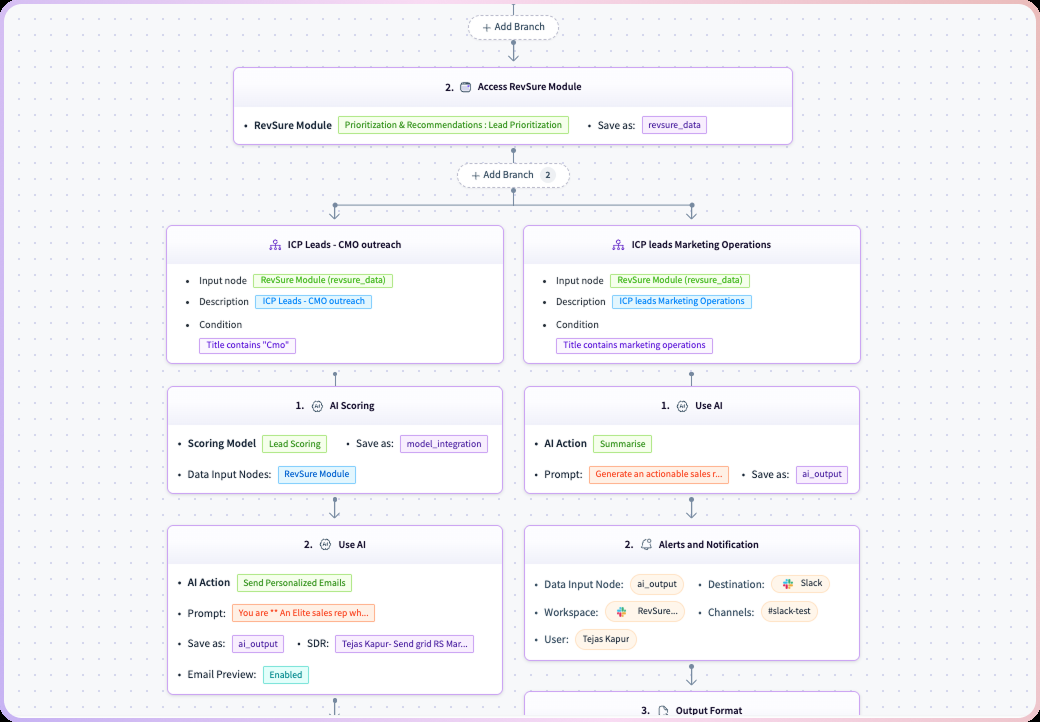This screenshot has height=722, width=1040.
Task: Click the Slack logo in the Destination chip
Action: [788, 584]
